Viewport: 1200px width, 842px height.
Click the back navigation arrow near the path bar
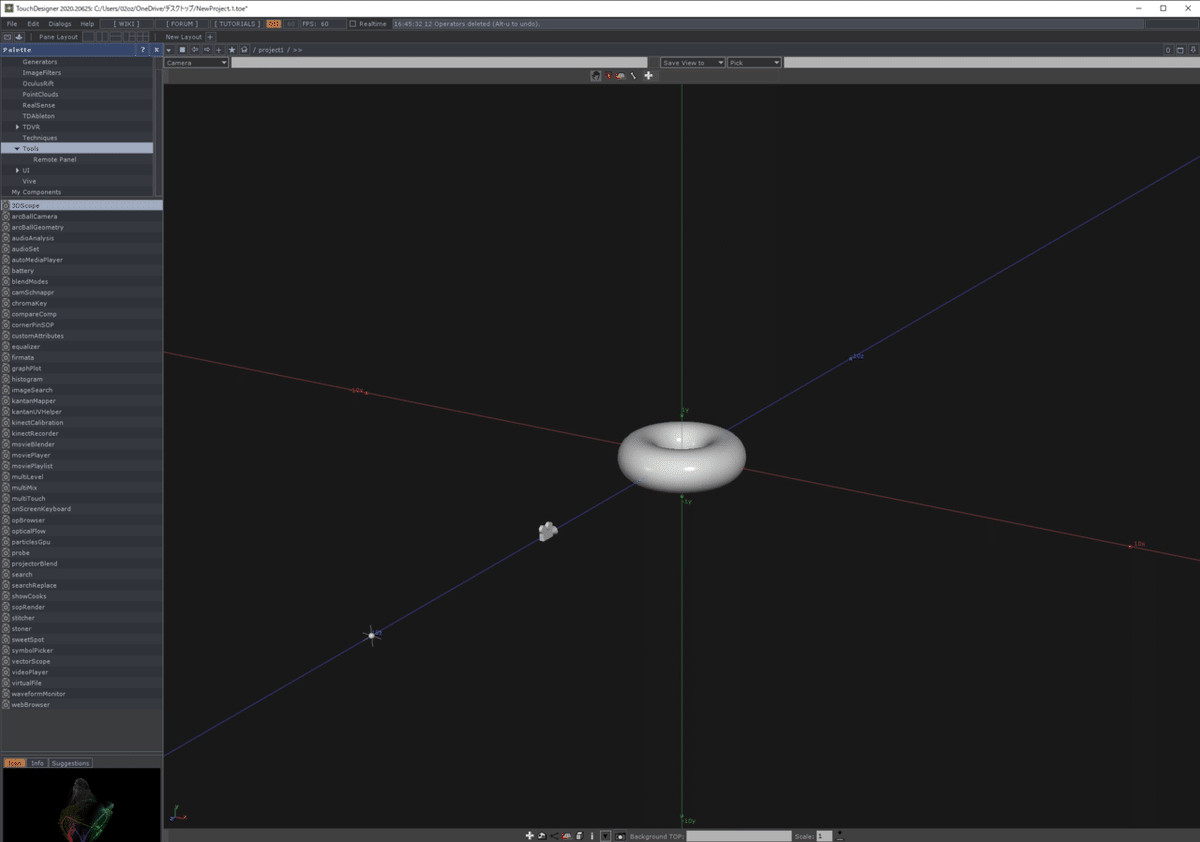[195, 50]
